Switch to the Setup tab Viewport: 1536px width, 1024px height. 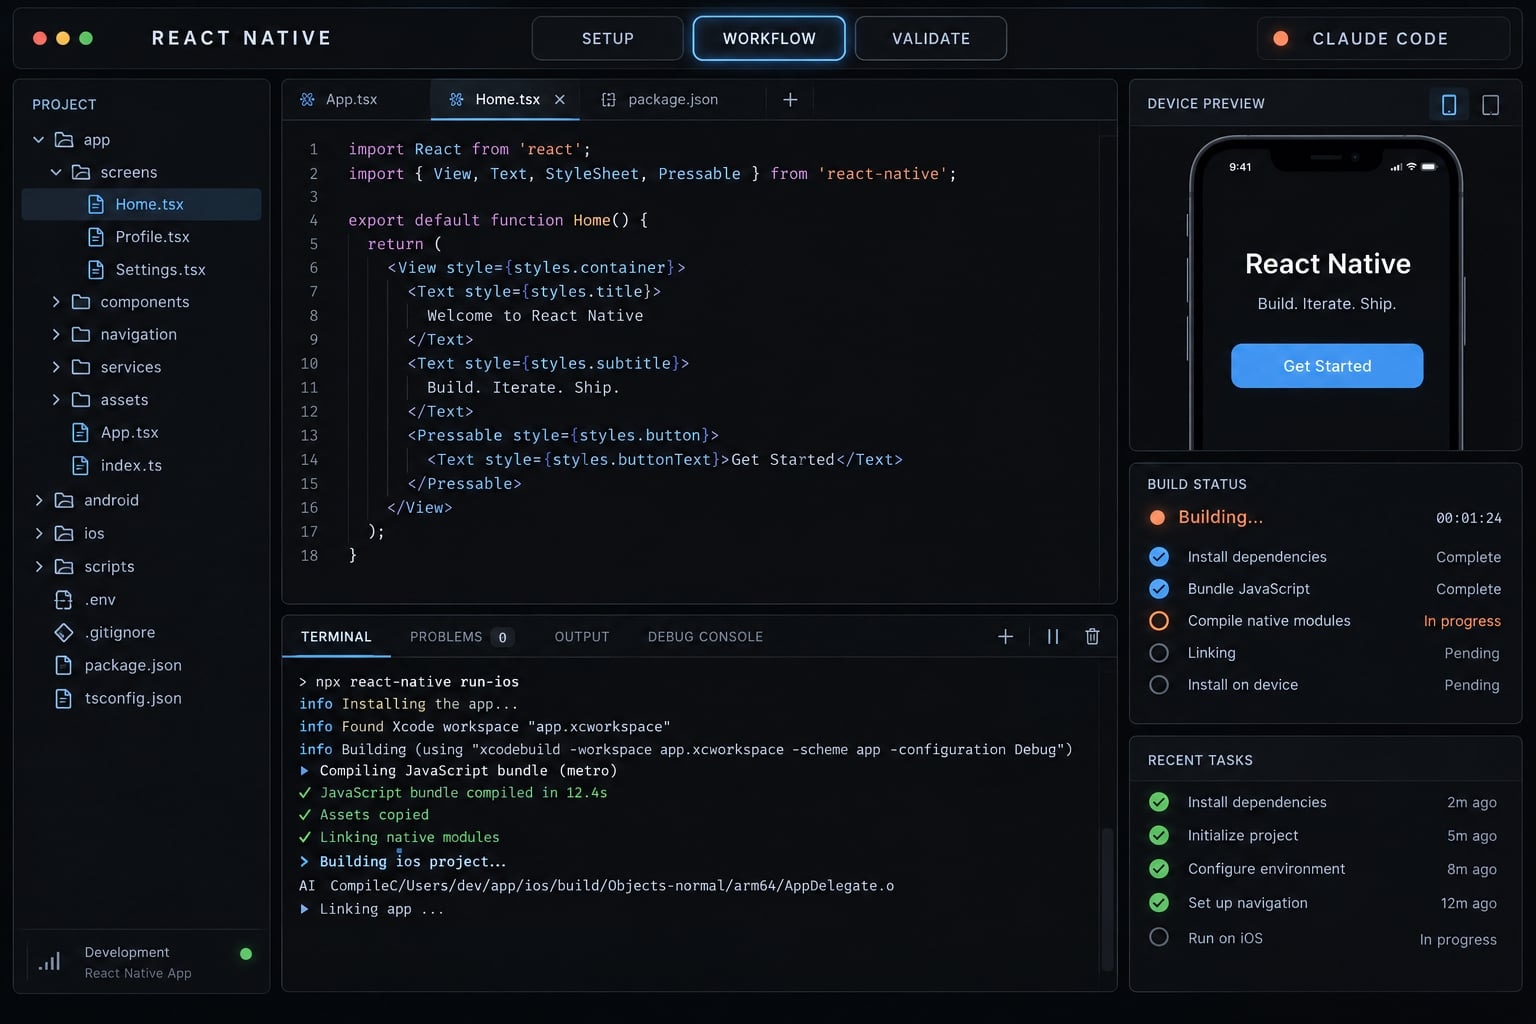coord(608,39)
